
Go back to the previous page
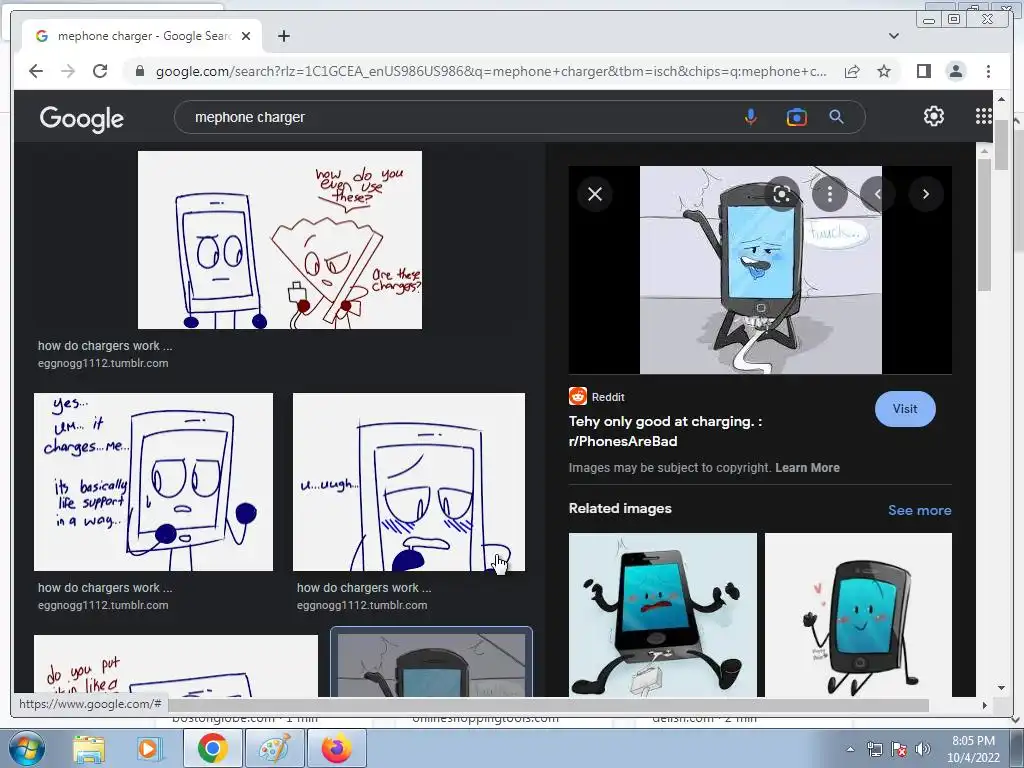[36, 71]
